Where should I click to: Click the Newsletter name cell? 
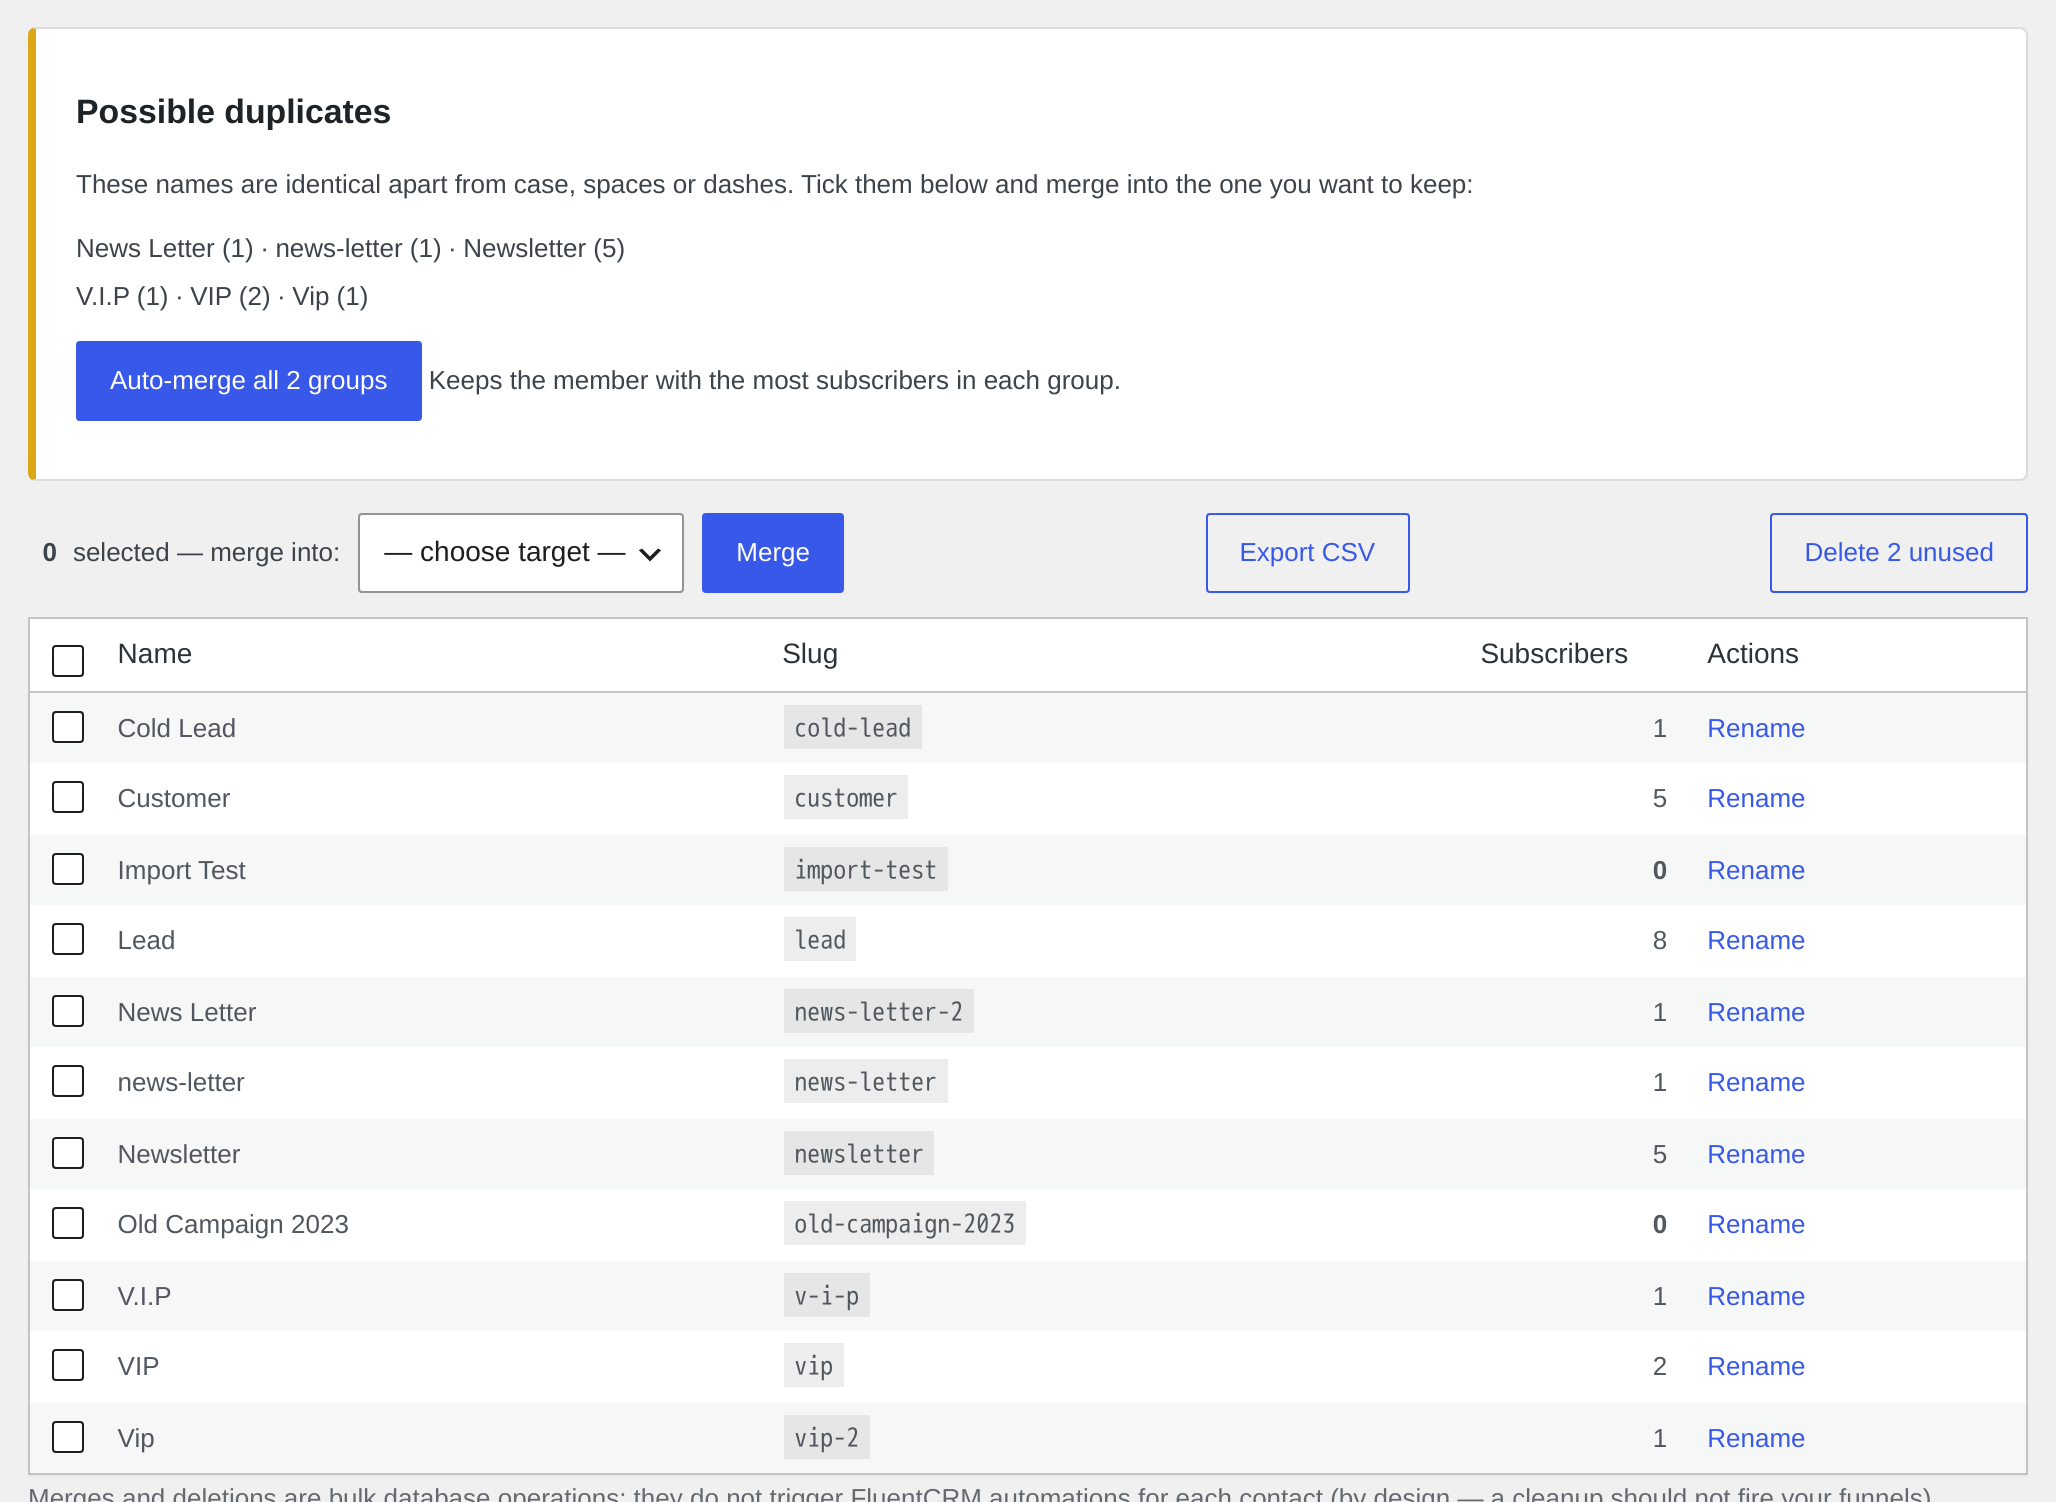coord(179,1154)
